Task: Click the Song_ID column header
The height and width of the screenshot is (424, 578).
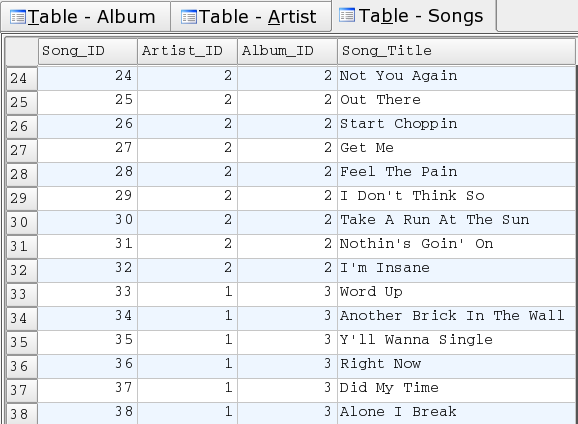Action: (88, 51)
